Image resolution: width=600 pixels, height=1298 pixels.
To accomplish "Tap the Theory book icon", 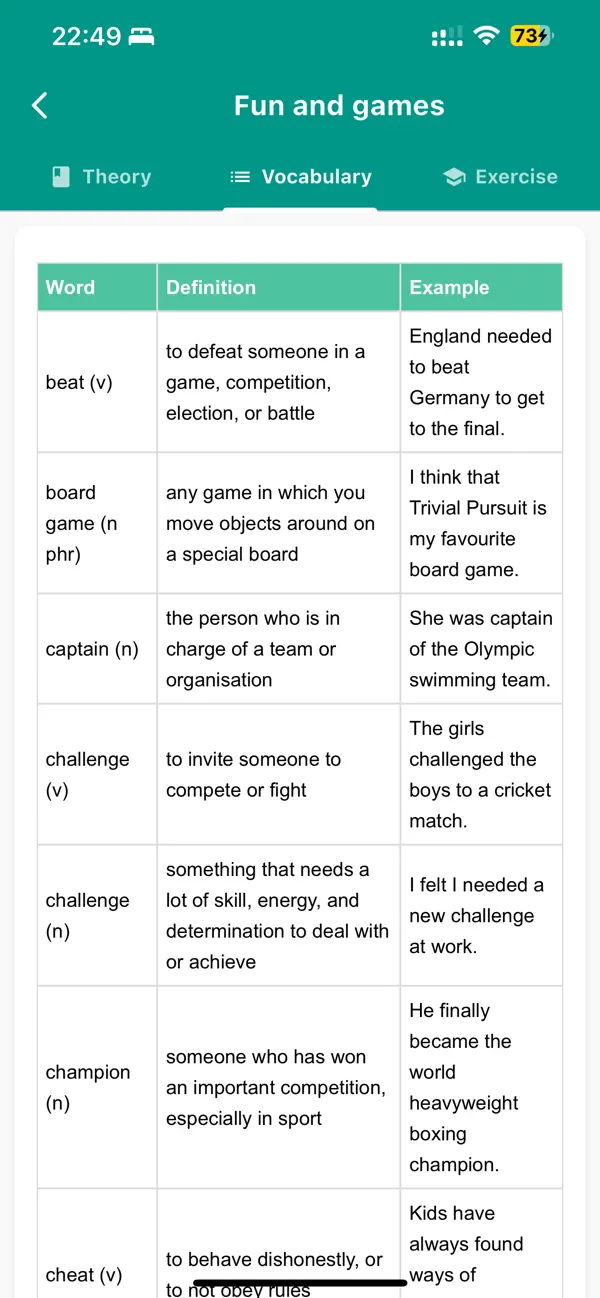I will [61, 177].
